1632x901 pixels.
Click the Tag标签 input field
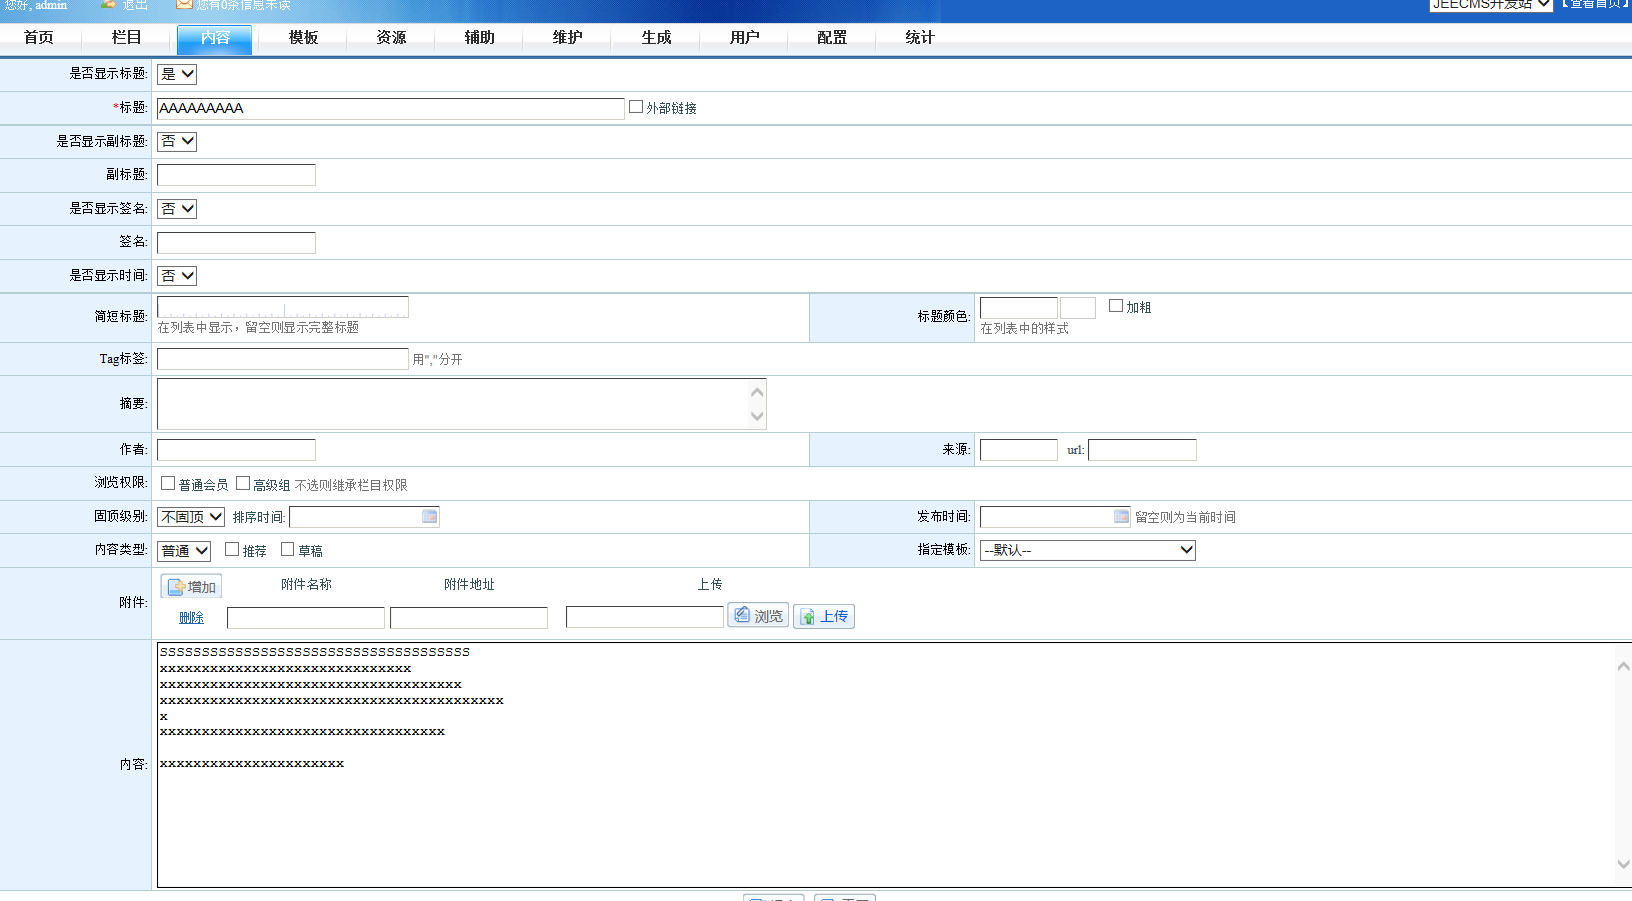[x=283, y=359]
